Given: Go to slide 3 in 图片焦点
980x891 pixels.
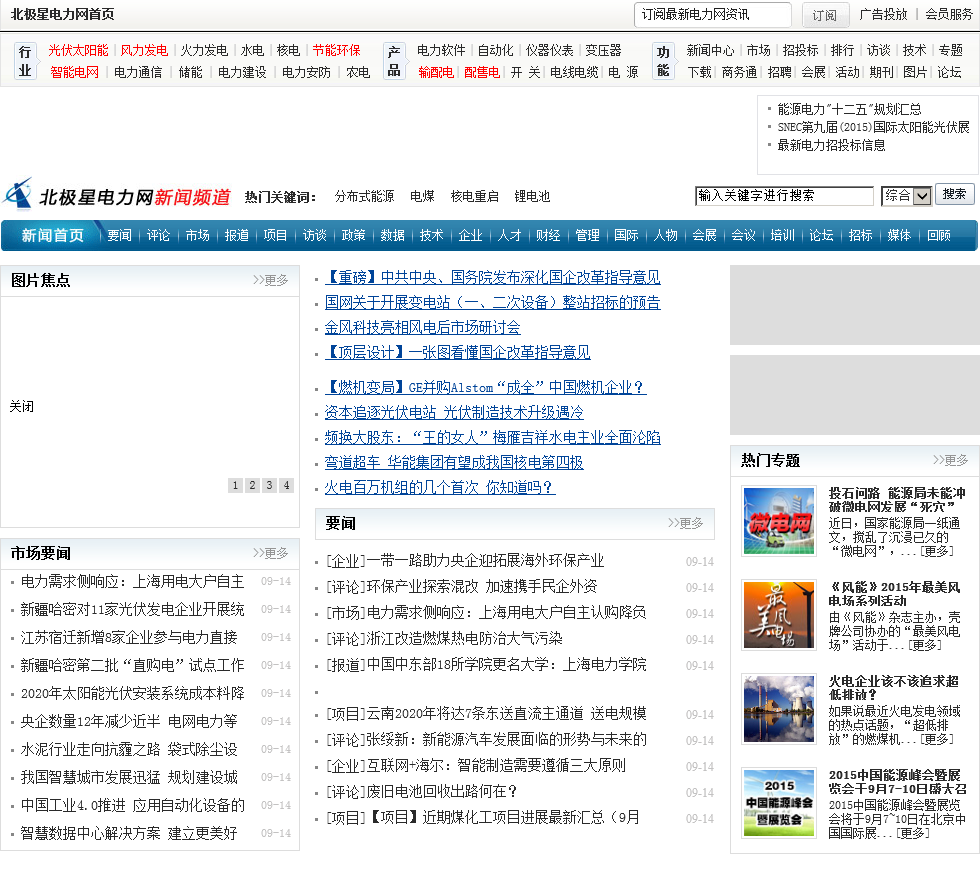Looking at the screenshot, I should click(x=269, y=485).
